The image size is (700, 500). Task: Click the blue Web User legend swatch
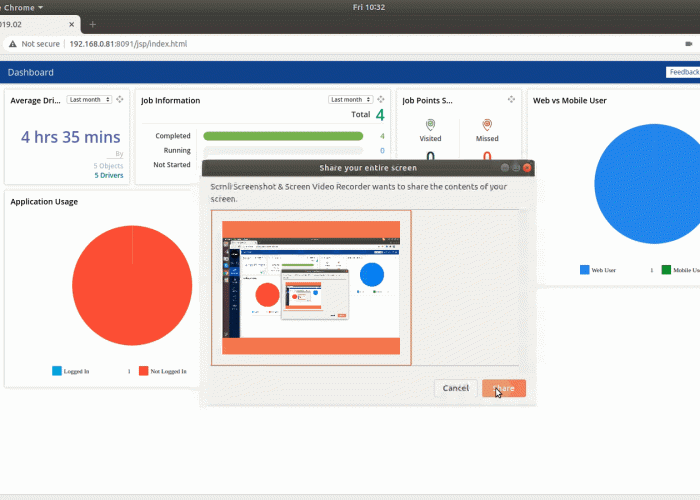(584, 270)
